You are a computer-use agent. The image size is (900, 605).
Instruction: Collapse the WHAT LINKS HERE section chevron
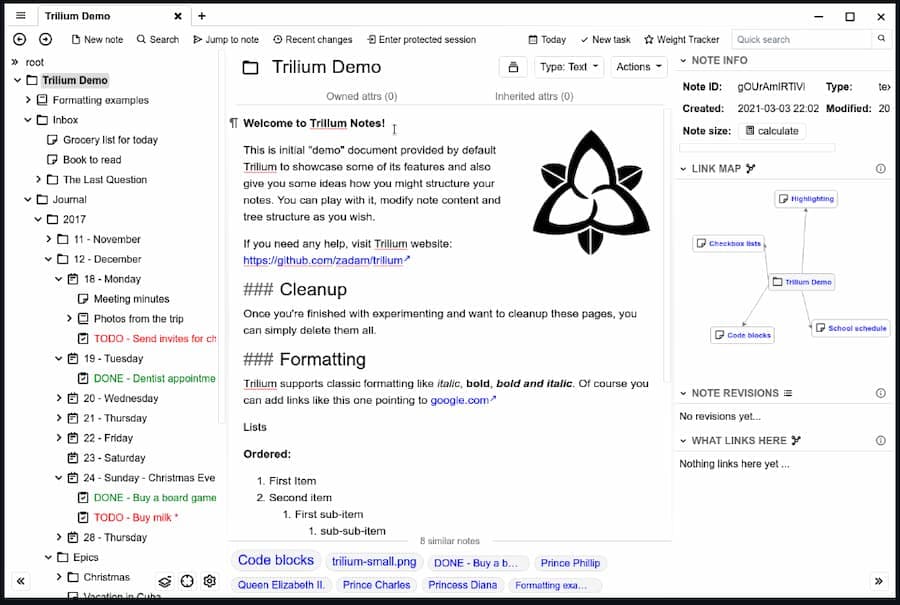[683, 441]
